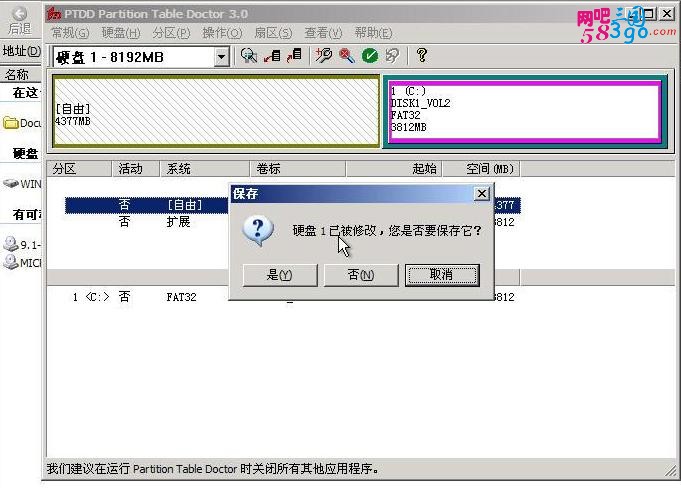The height and width of the screenshot is (488, 681).
Task: Click the 起始 column header
Action: click(x=394, y=168)
